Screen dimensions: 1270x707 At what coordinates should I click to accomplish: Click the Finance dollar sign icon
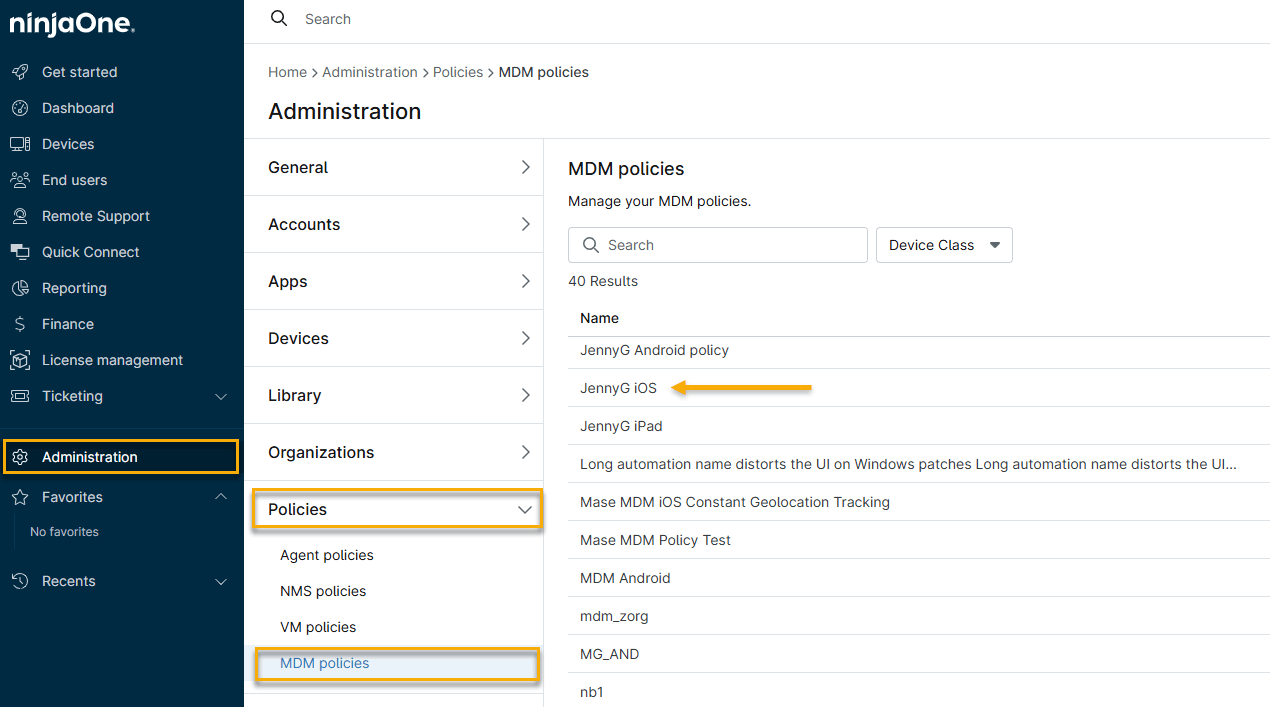(x=19, y=324)
